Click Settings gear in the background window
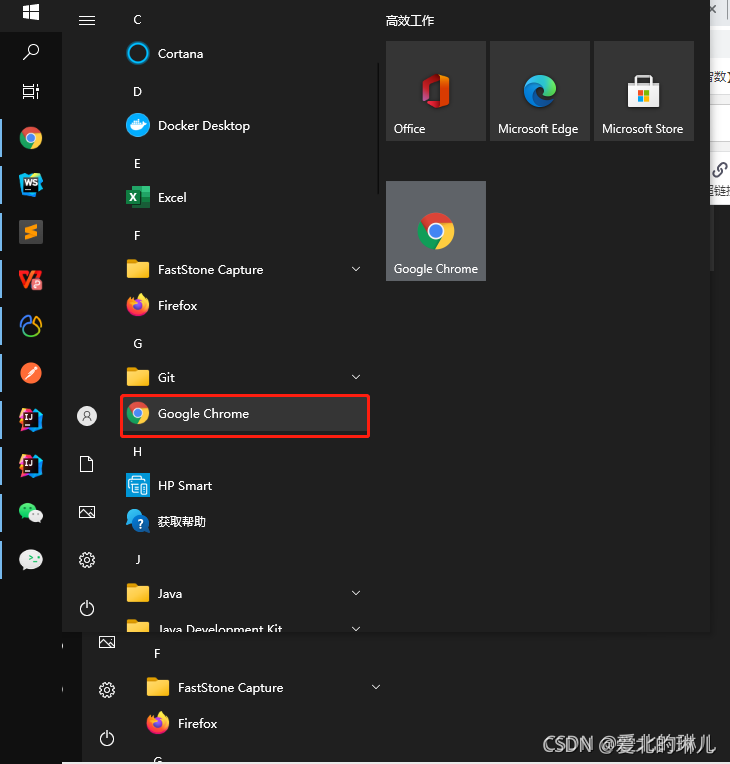 pyautogui.click(x=107, y=690)
